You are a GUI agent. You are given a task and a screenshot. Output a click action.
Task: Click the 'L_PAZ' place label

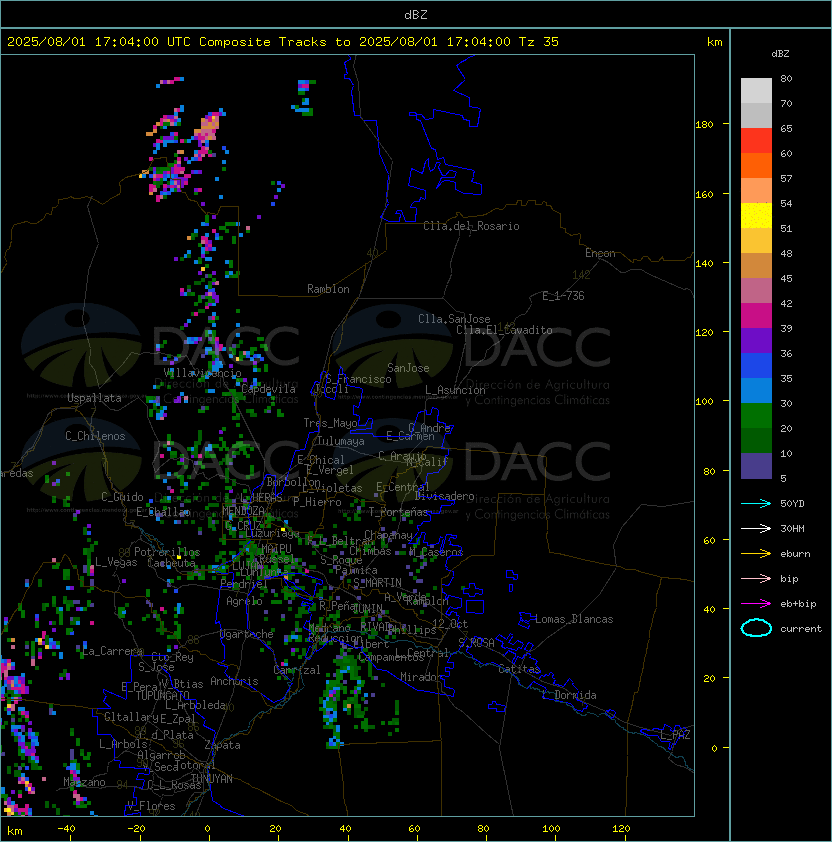coord(675,735)
